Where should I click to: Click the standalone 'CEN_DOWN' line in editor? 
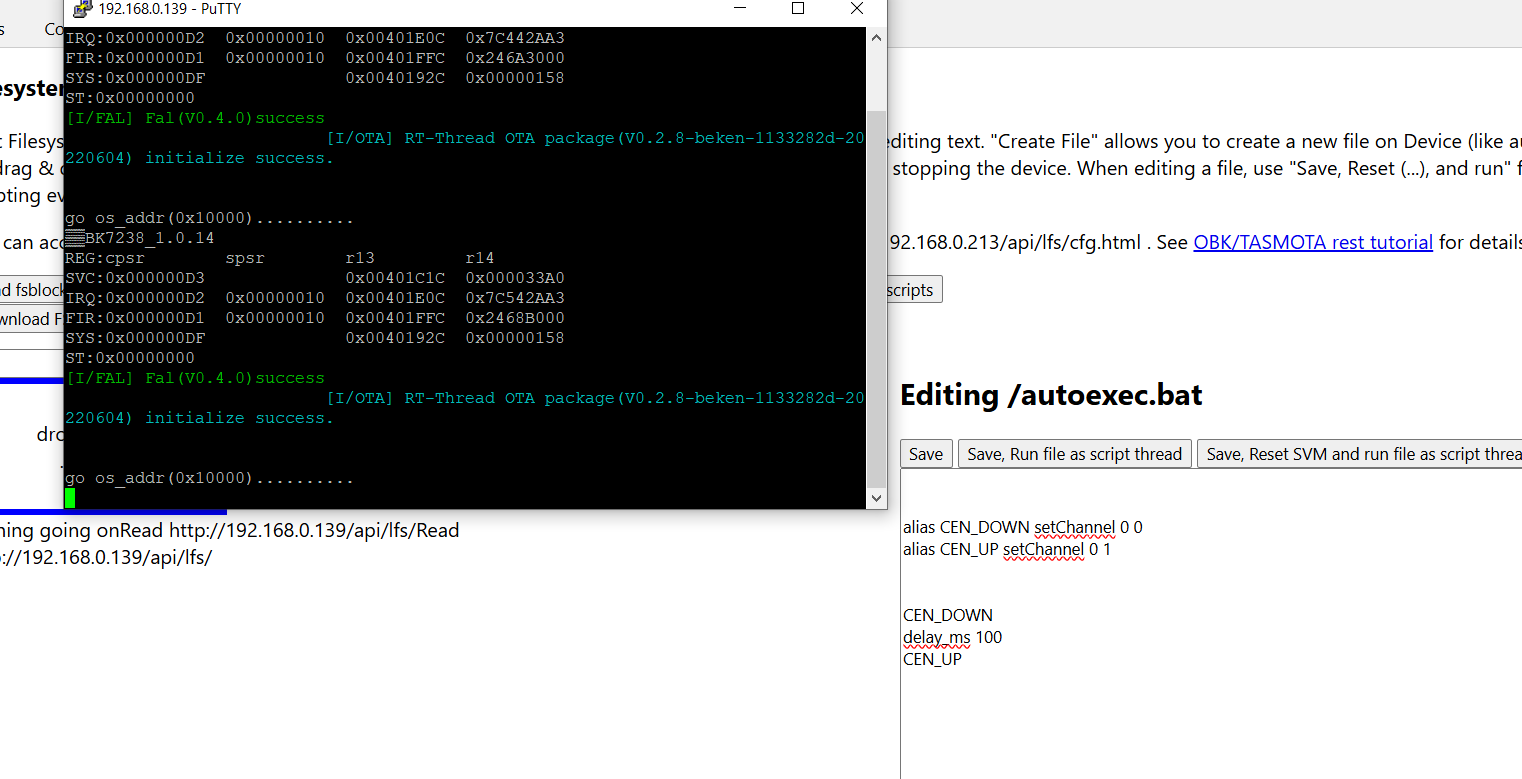coord(948,615)
